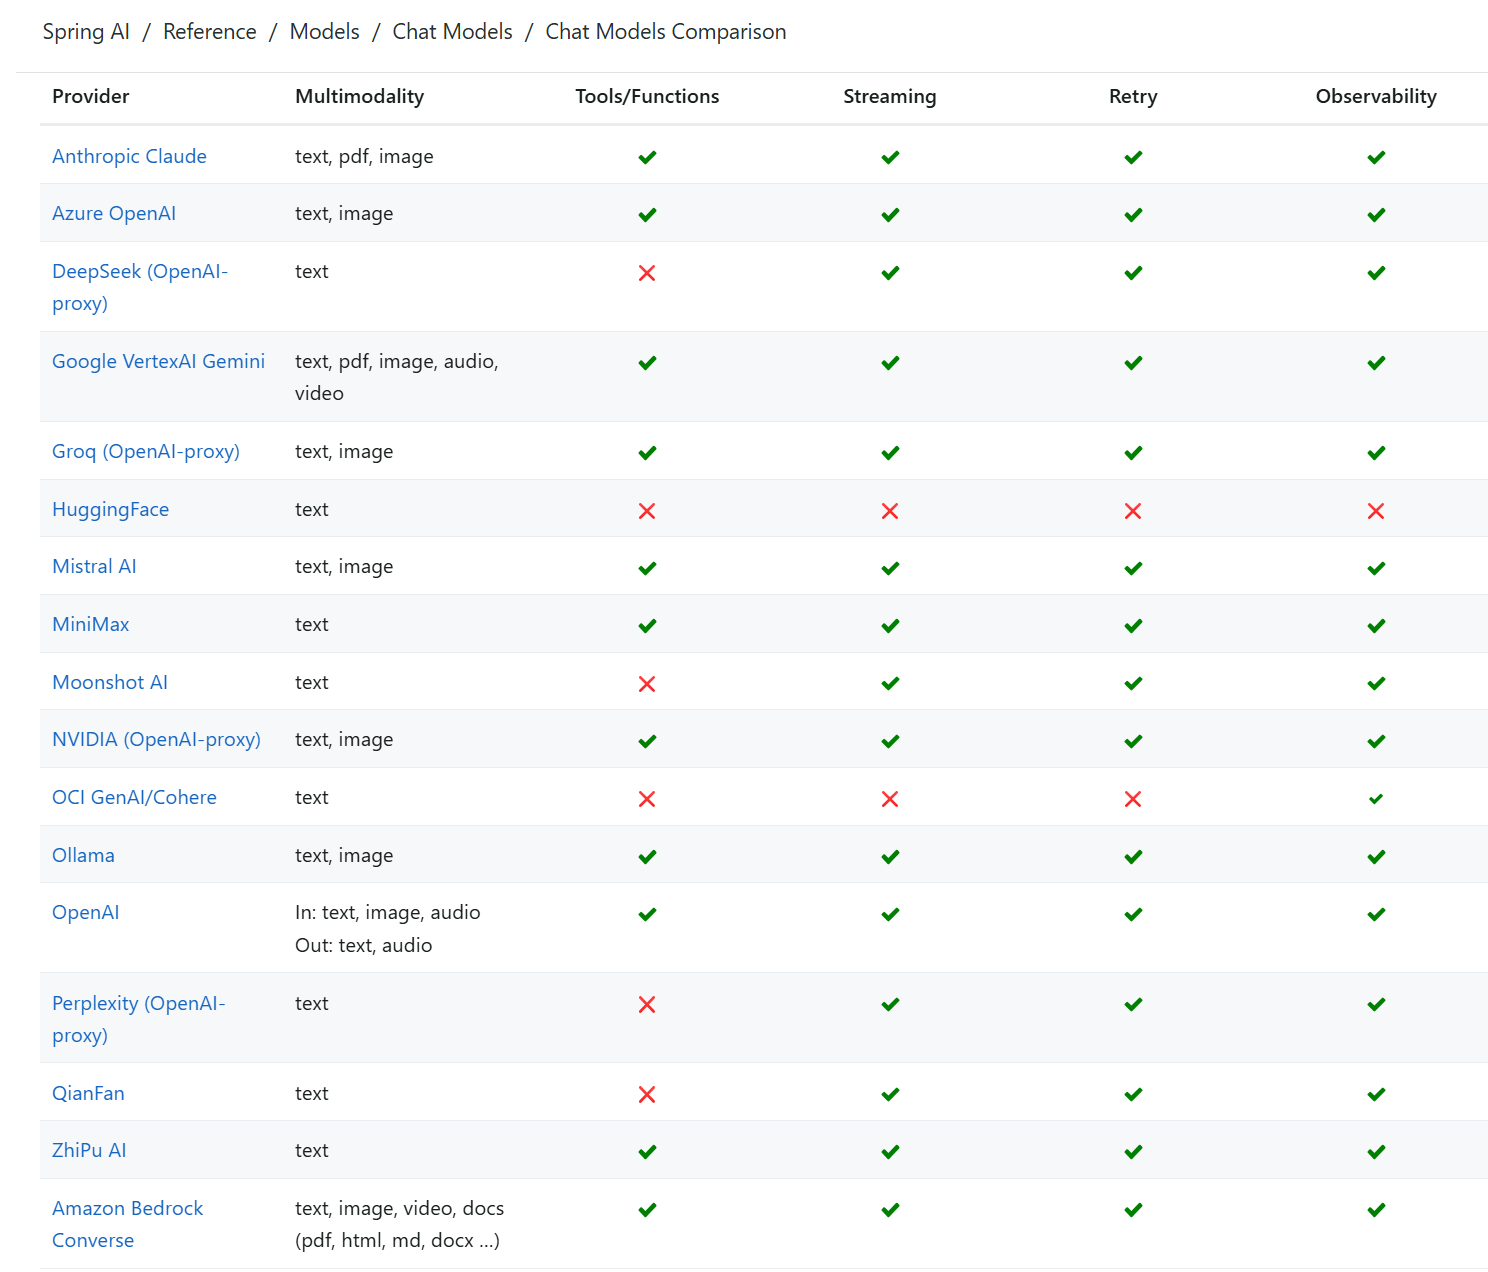The image size is (1488, 1272).
Task: Click 'text, pdf, image' multimodality cell
Action: coord(364,156)
